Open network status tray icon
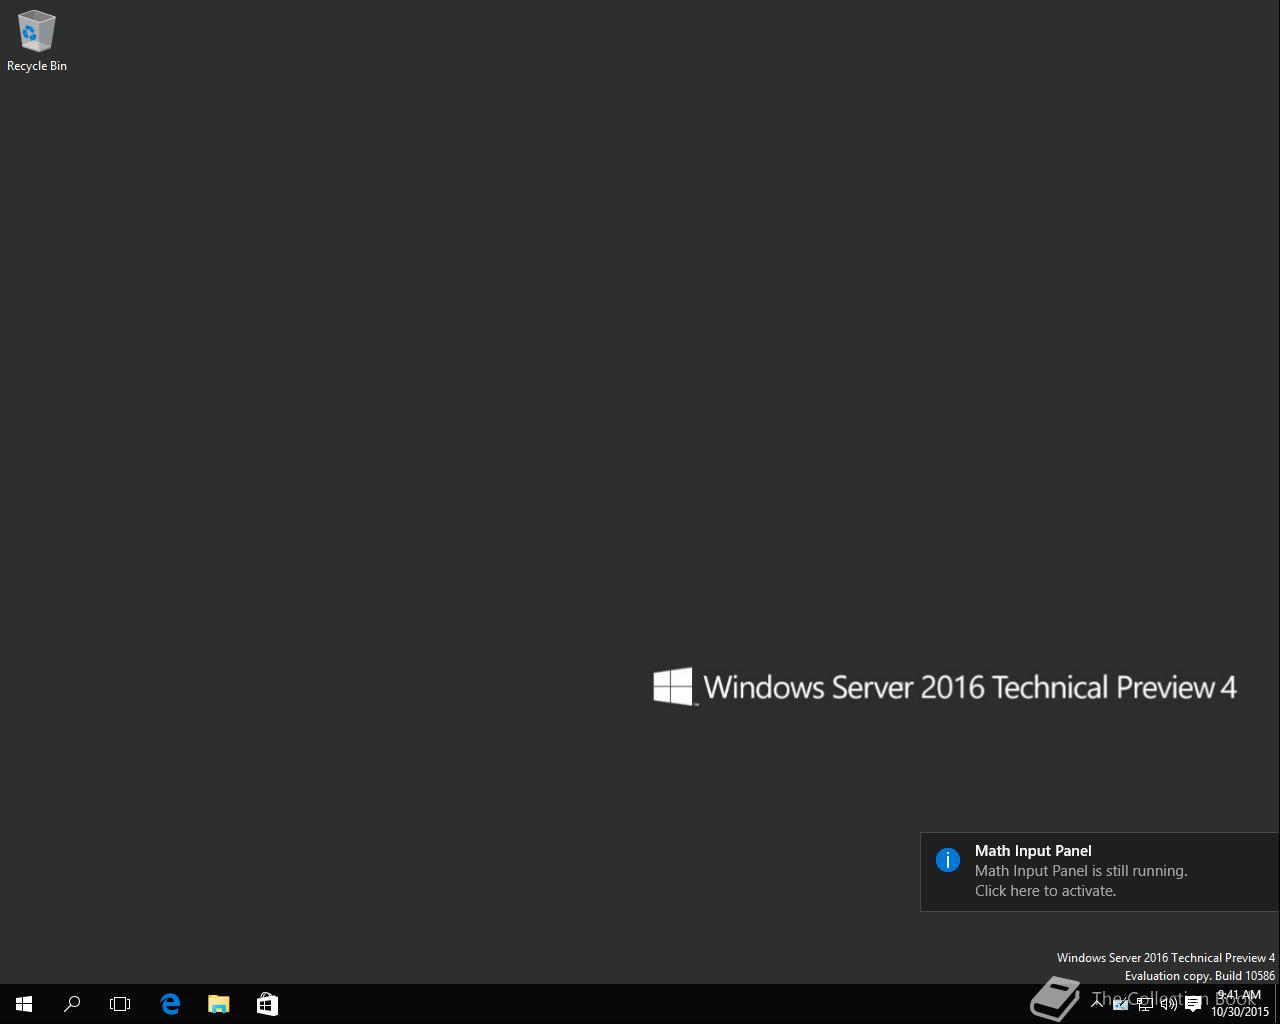The width and height of the screenshot is (1280, 1024). (x=1145, y=1004)
